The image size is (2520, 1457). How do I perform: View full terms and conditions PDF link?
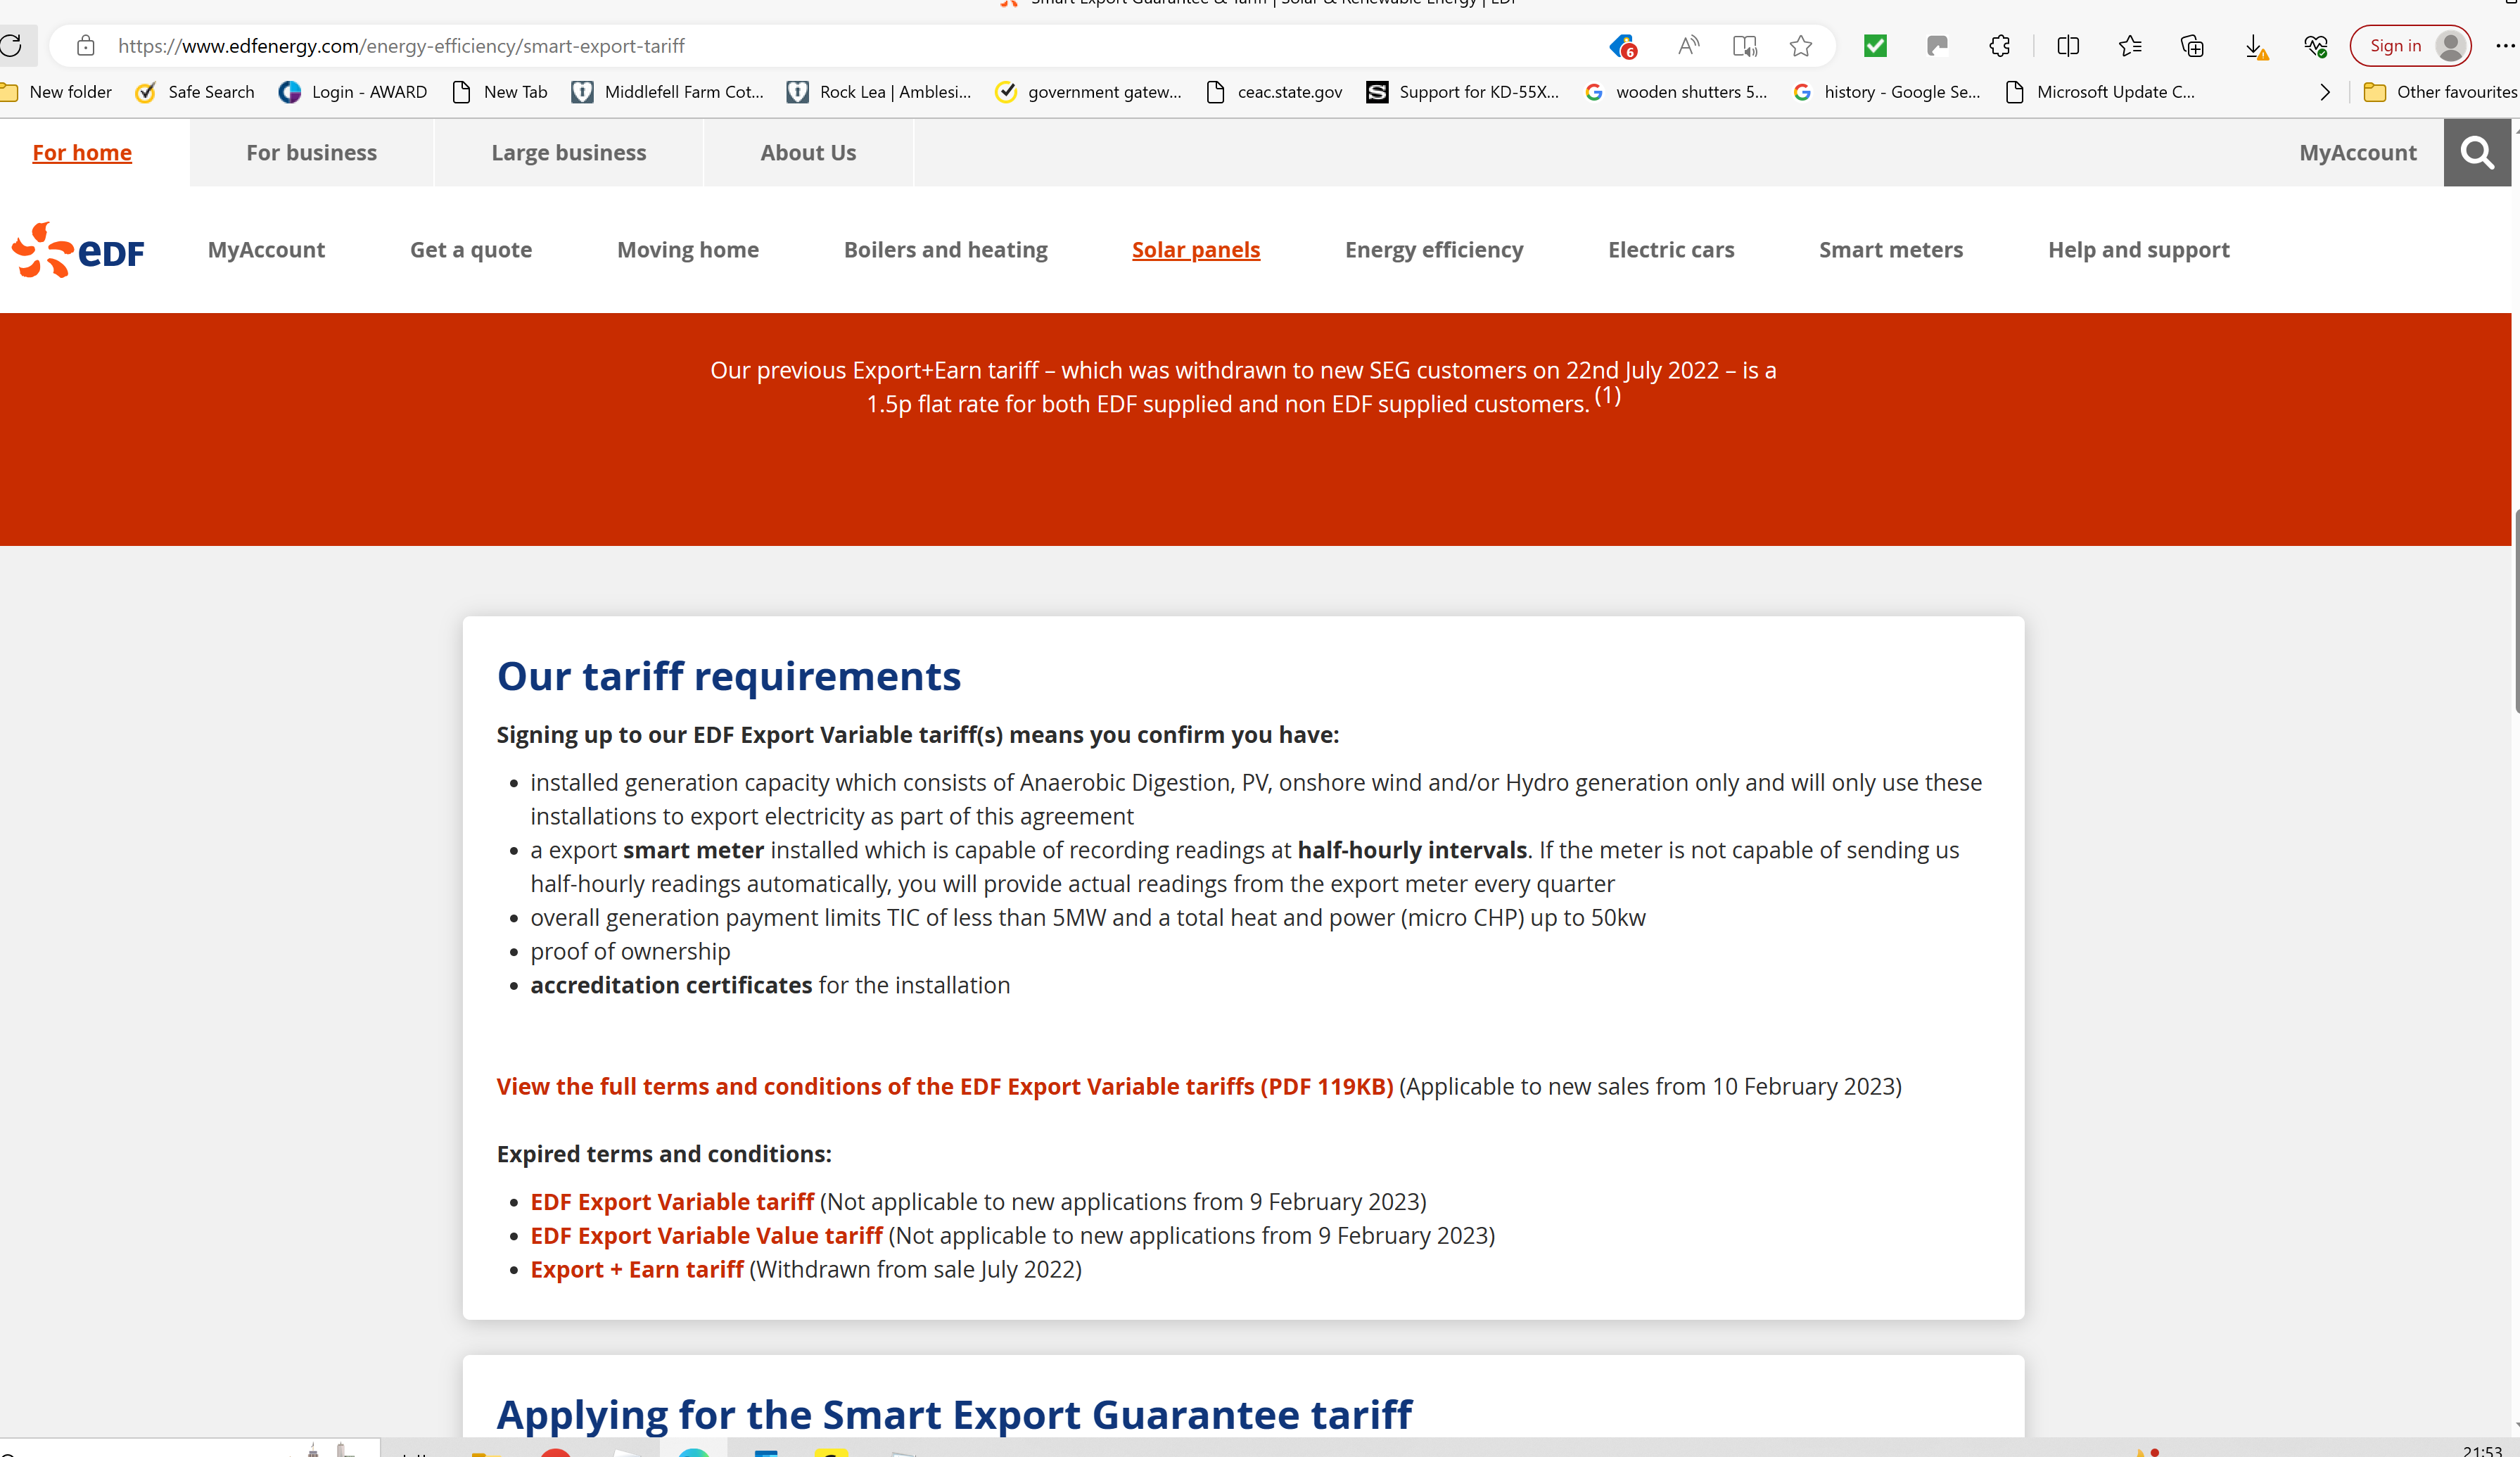[945, 1087]
